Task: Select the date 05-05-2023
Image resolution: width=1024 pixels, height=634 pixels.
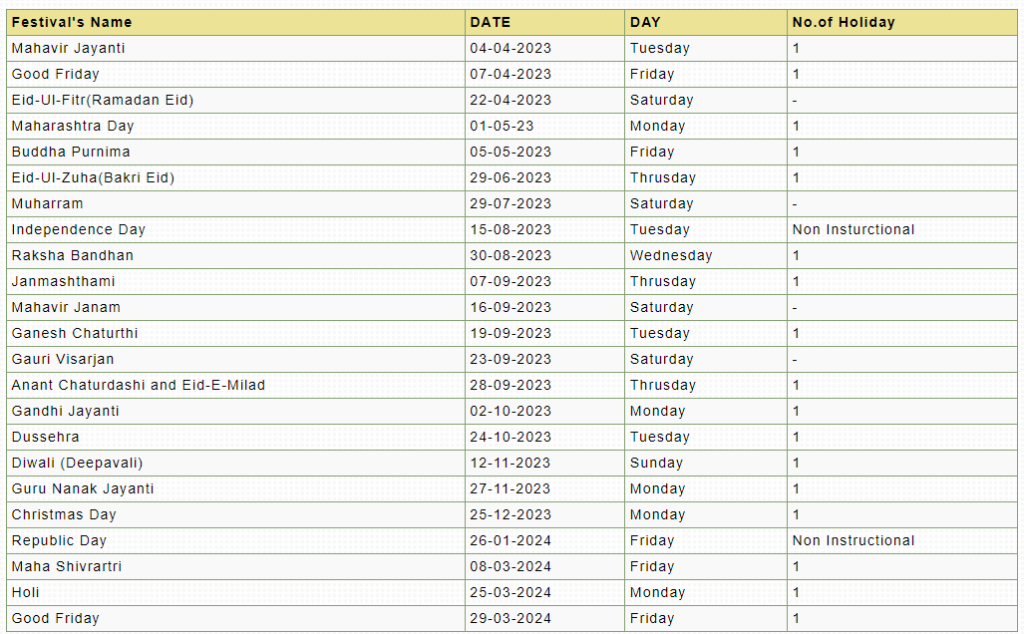Action: coord(510,152)
